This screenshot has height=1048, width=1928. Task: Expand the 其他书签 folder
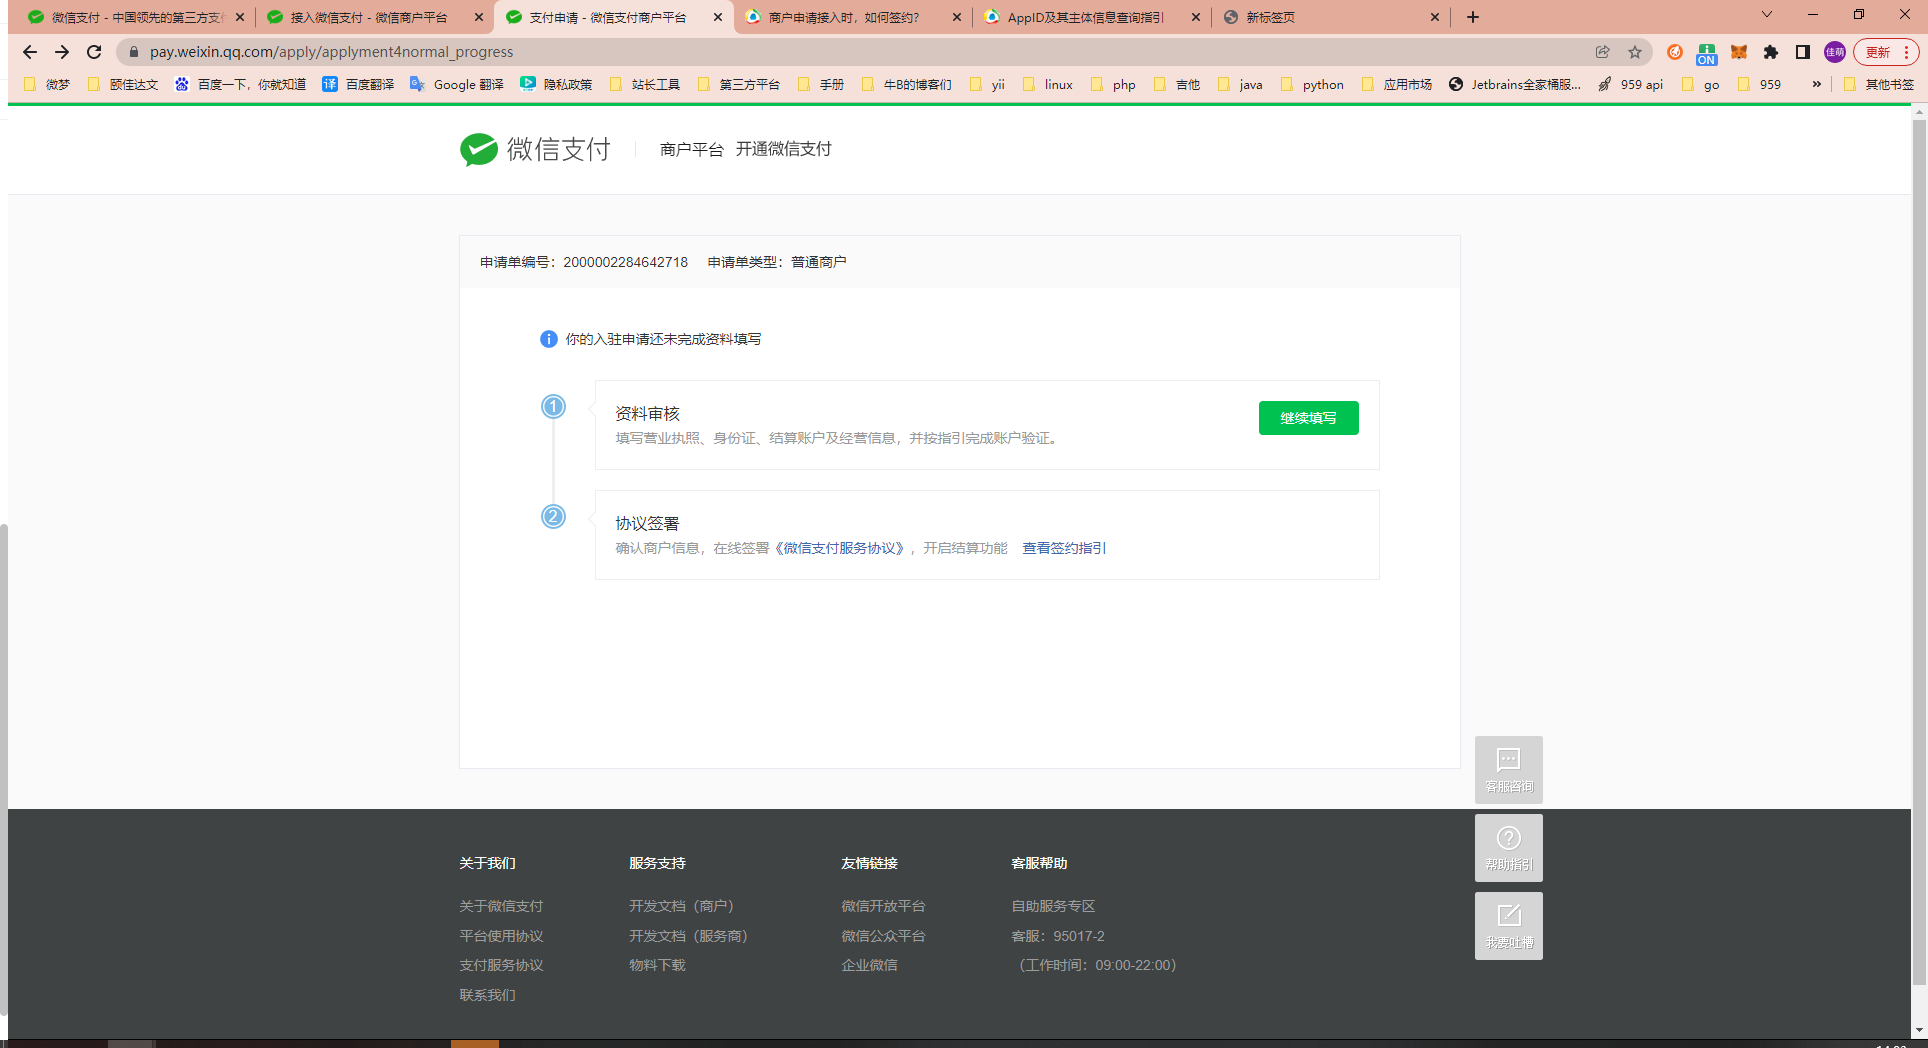click(1879, 84)
